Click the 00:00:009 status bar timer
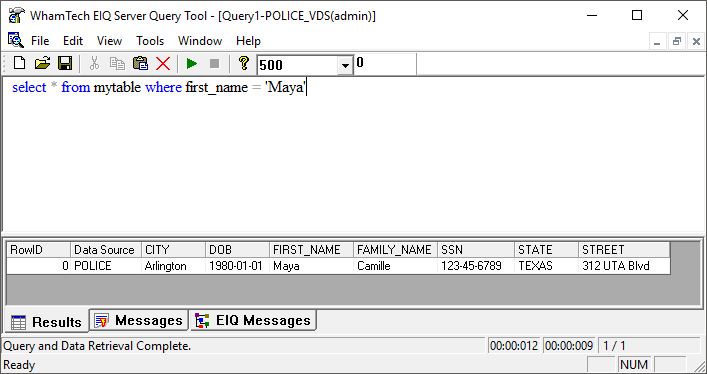This screenshot has height=374, width=707. pos(569,346)
